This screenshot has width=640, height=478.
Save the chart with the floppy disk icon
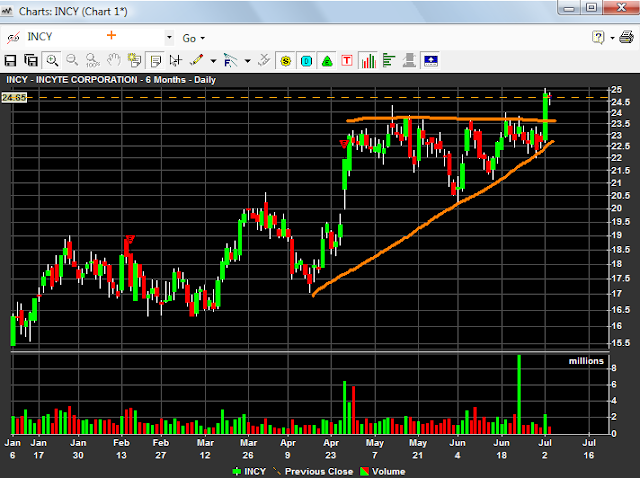pyautogui.click(x=10, y=61)
